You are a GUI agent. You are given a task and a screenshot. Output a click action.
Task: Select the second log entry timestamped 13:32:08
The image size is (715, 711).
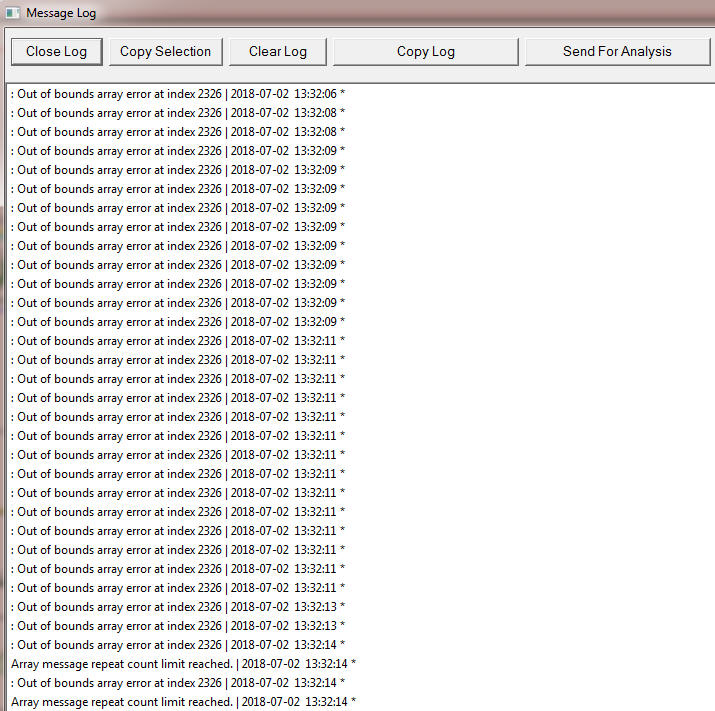(178, 132)
